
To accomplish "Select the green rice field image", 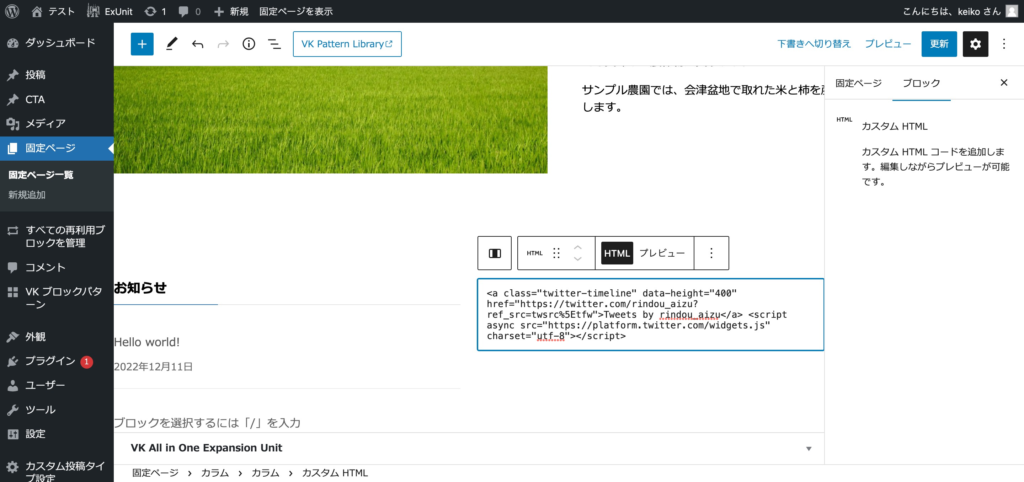I will (330, 120).
